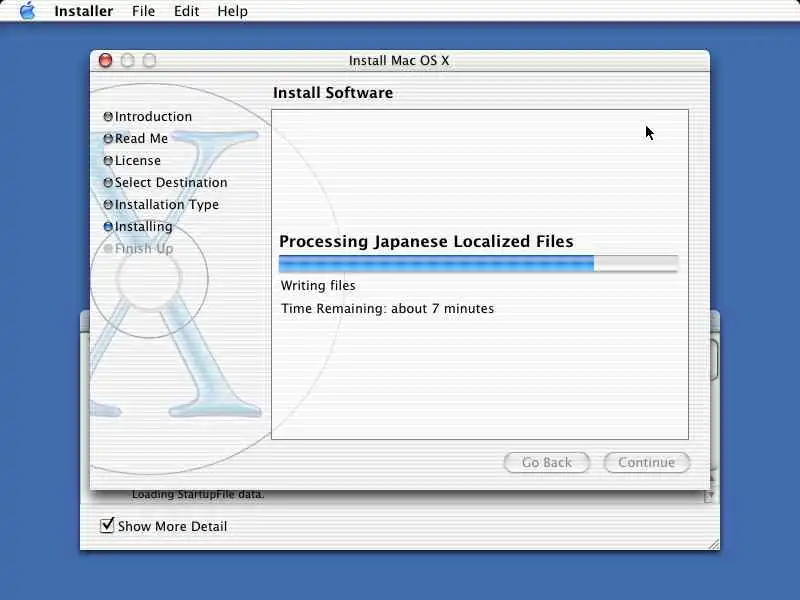Viewport: 800px width, 600px height.
Task: Open the Apple menu icon
Action: (28, 11)
